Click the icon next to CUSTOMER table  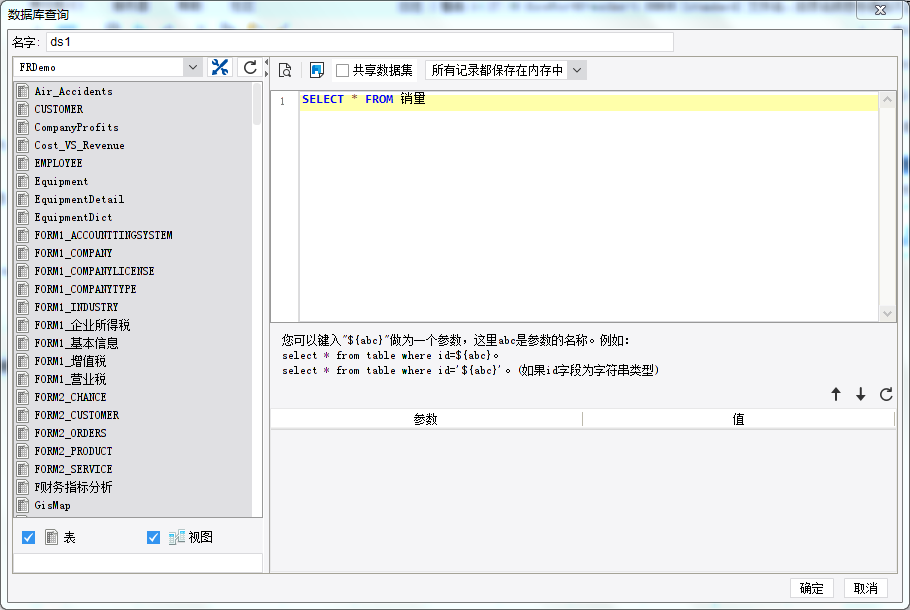click(x=23, y=109)
